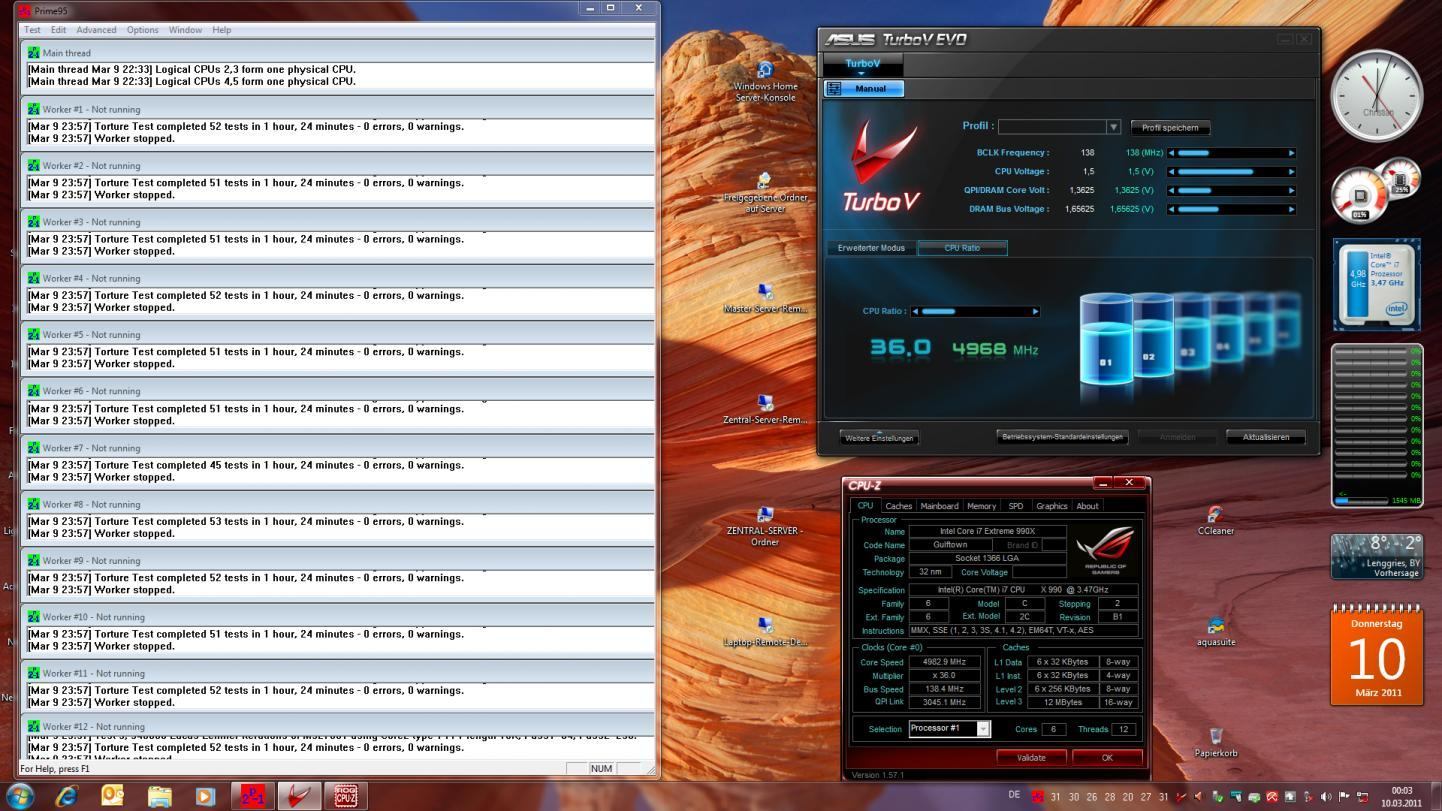Screen dimensions: 1442x811
Task: Increase CPU Ratio with right arrow
Action: tap(1035, 311)
